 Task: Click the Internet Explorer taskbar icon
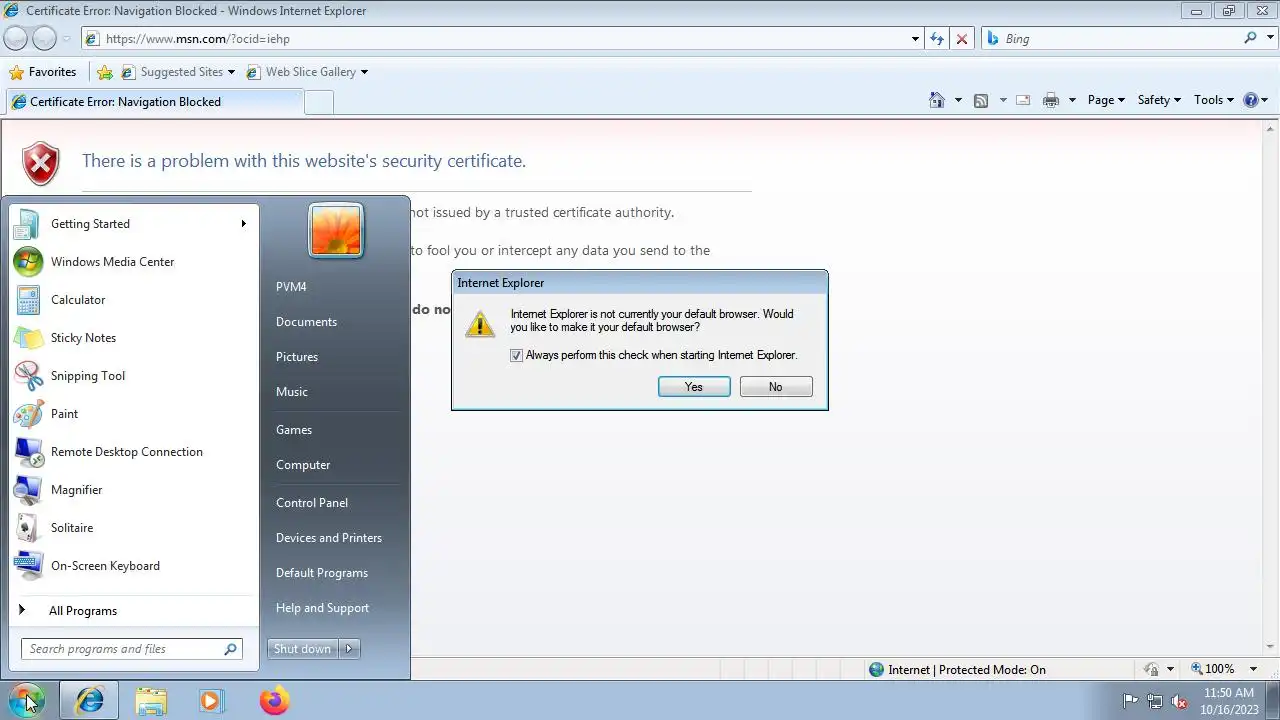point(90,700)
